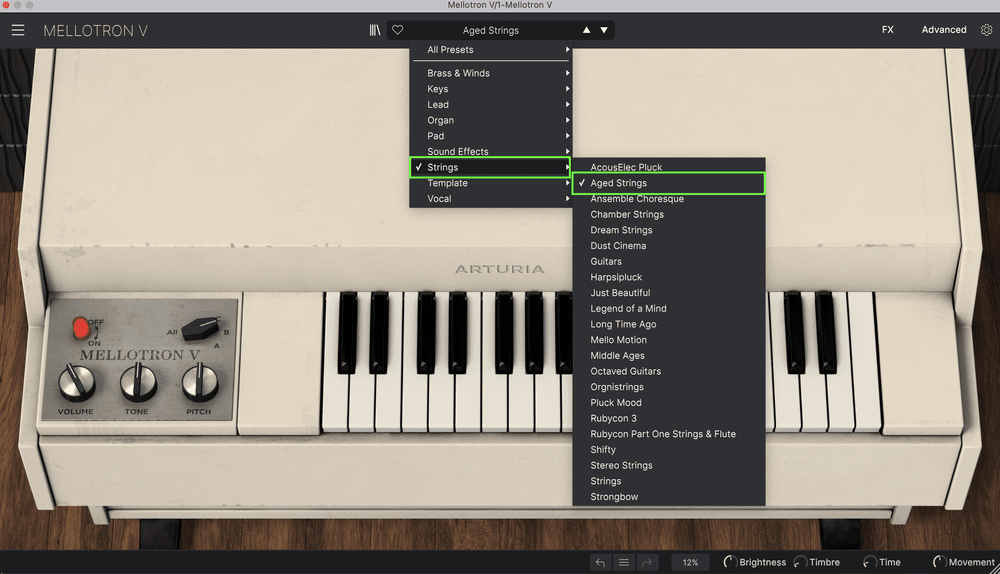Open the edit history list icon
Image resolution: width=1000 pixels, height=574 pixels.
(624, 563)
